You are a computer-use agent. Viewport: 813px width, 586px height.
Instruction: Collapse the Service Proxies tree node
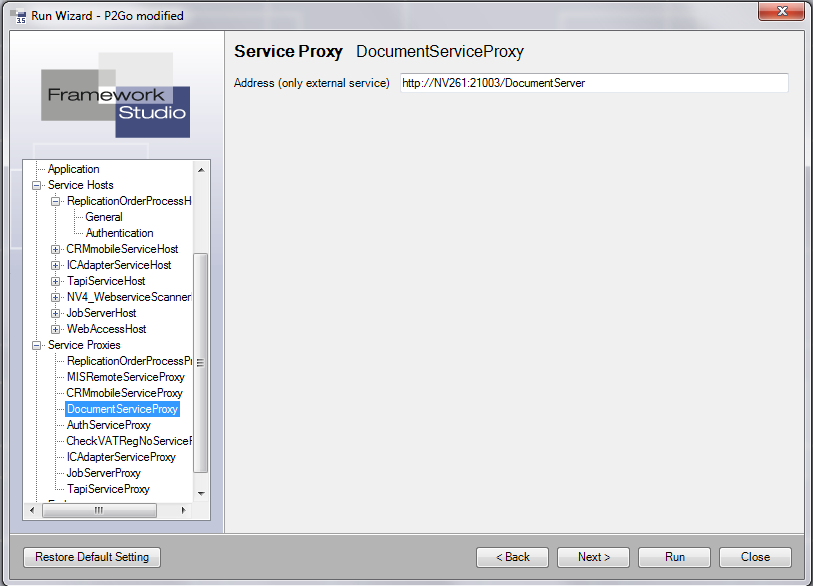tap(36, 345)
